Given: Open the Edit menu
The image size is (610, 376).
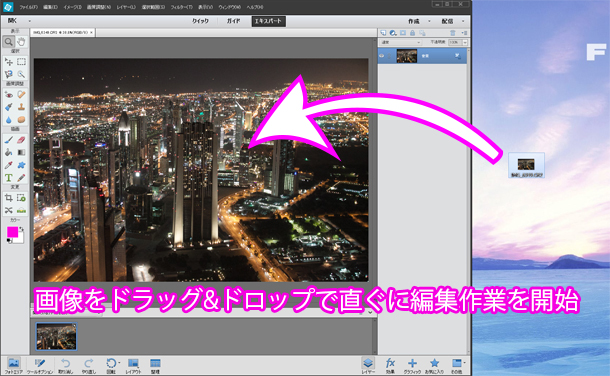Looking at the screenshot, I should pos(50,7).
